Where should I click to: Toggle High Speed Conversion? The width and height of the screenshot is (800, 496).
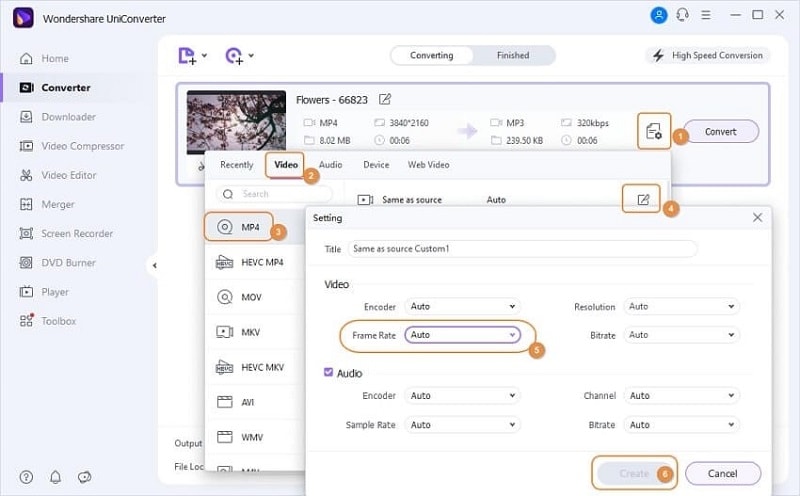pos(708,55)
